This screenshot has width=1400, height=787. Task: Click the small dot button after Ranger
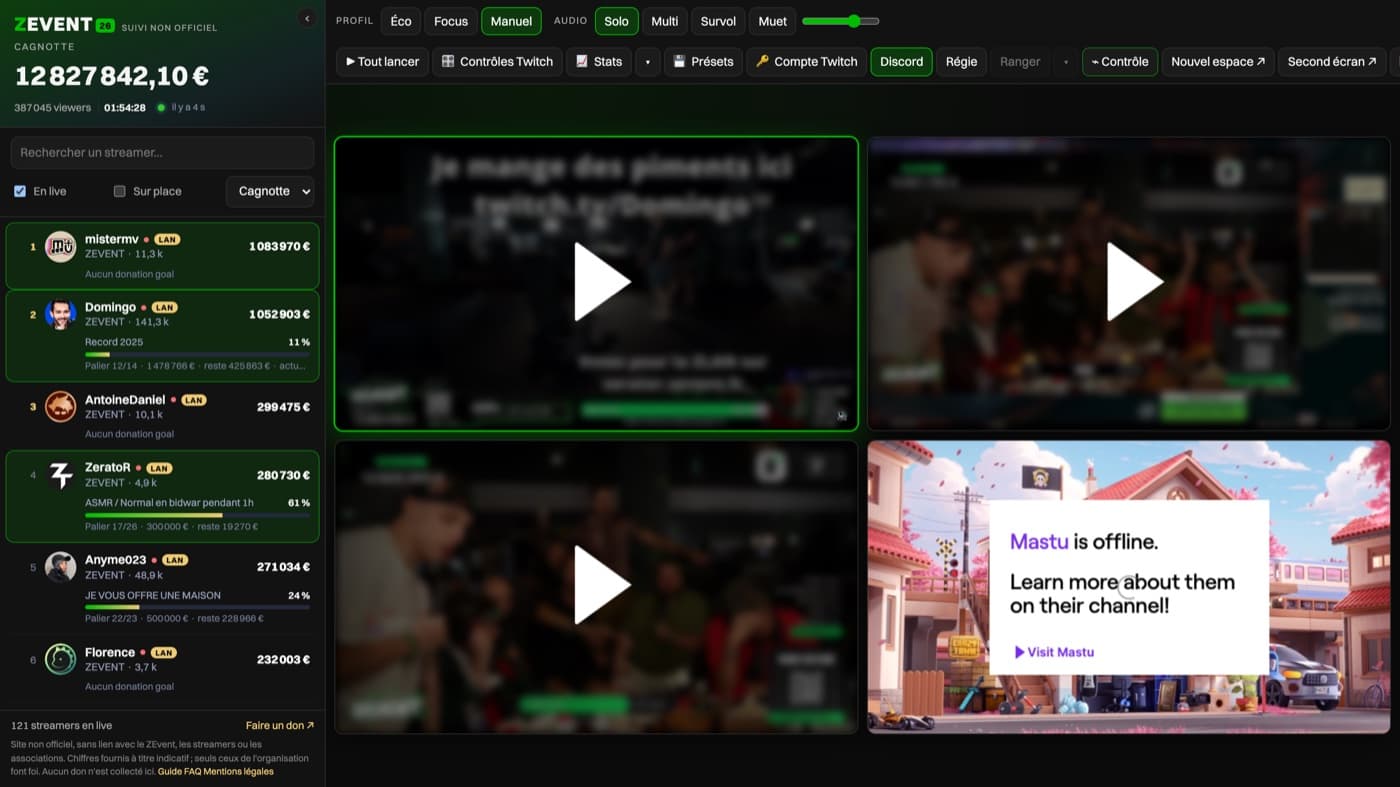click(x=1066, y=62)
